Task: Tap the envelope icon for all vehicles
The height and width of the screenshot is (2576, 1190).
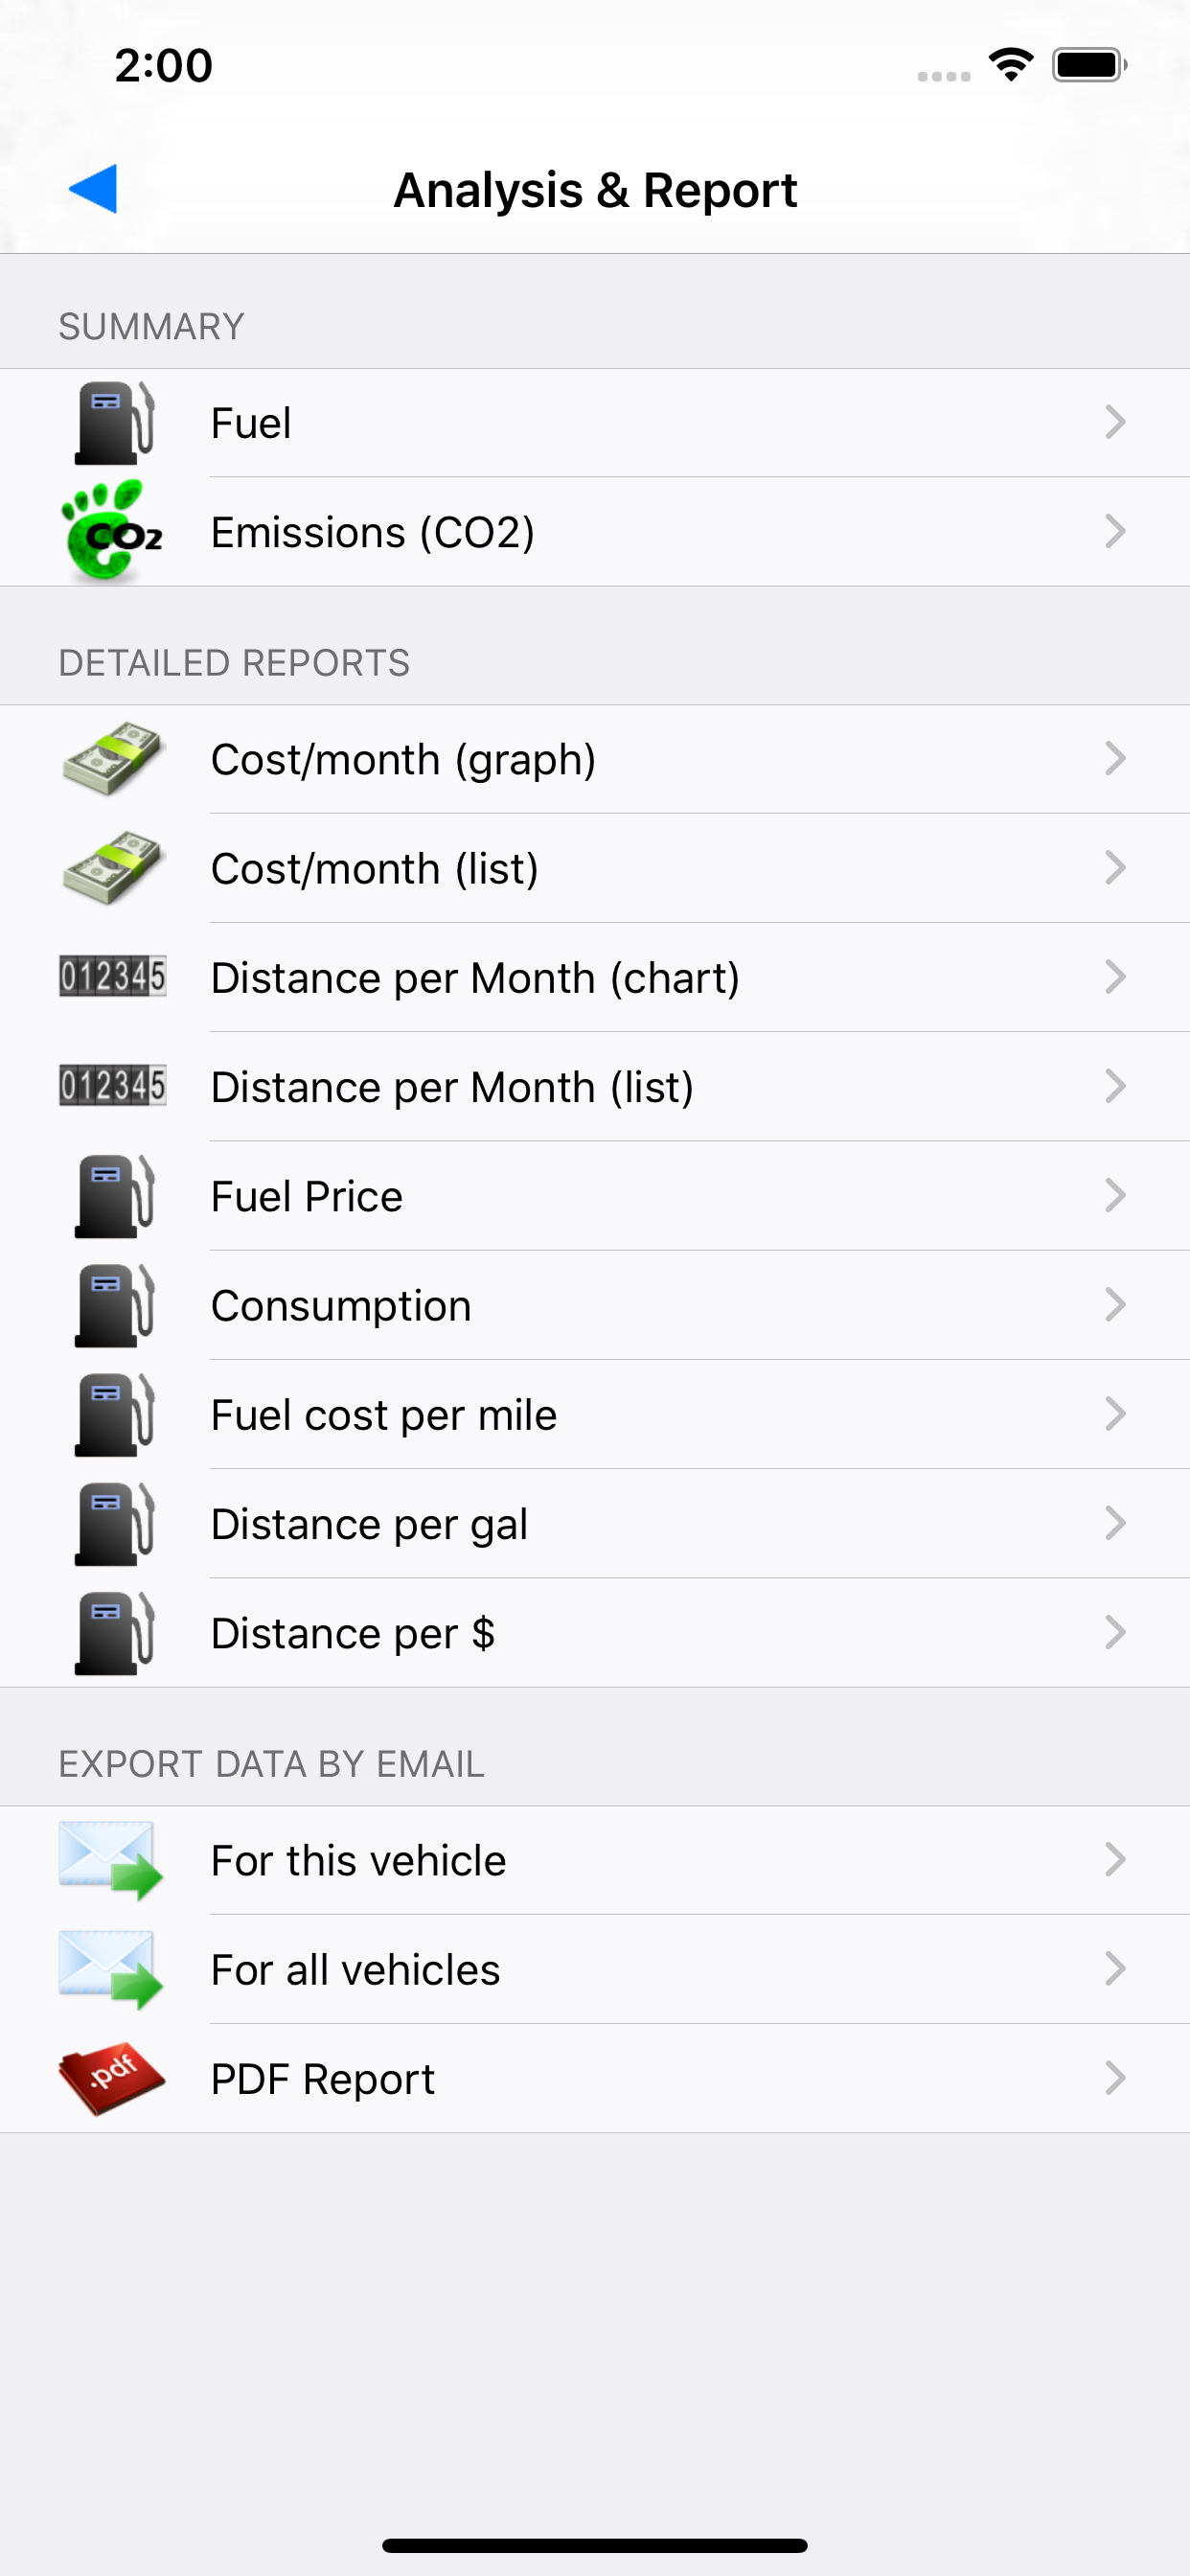Action: pos(110,1969)
